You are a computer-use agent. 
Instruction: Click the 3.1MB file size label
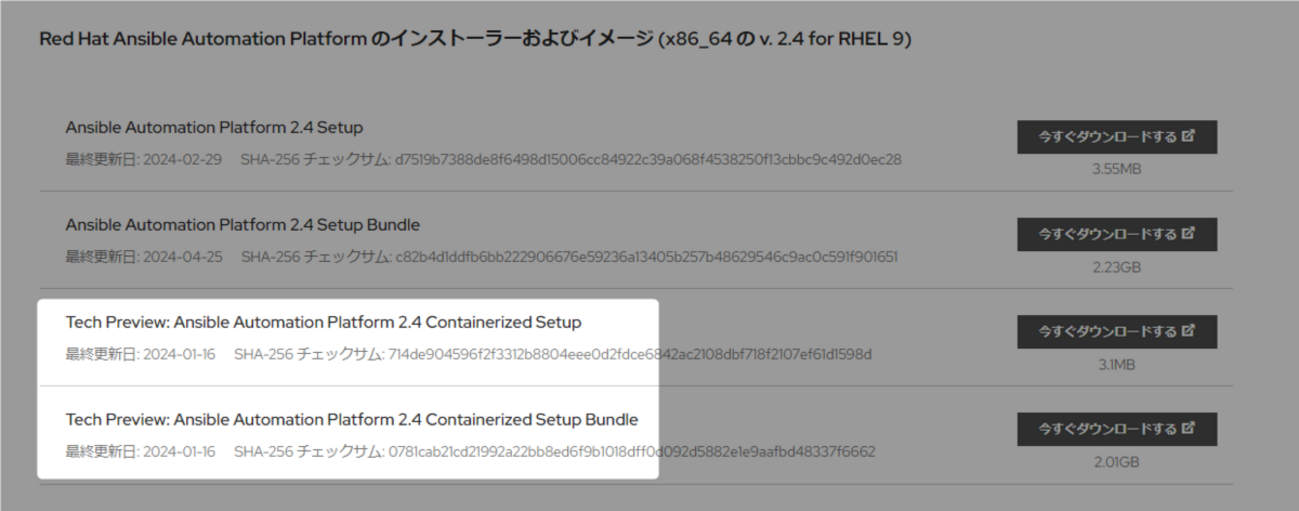pyautogui.click(x=1116, y=364)
